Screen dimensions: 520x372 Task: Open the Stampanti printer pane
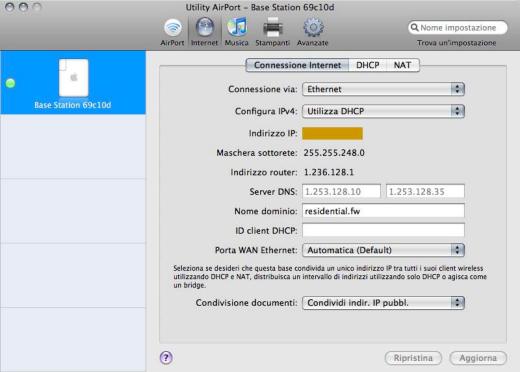pyautogui.click(x=273, y=32)
